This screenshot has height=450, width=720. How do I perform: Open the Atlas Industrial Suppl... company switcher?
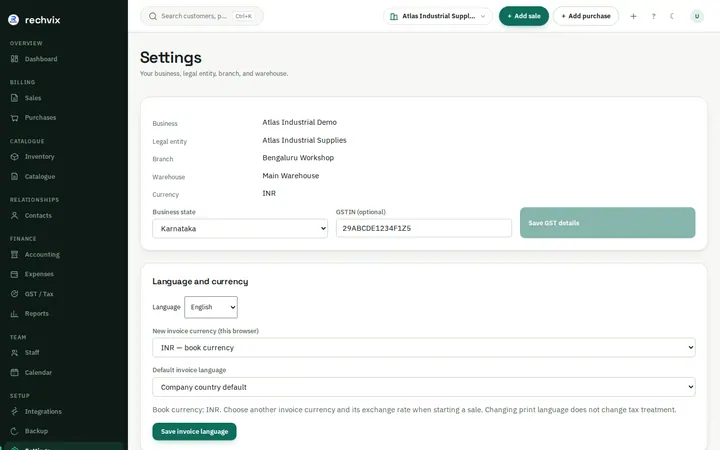coord(438,16)
